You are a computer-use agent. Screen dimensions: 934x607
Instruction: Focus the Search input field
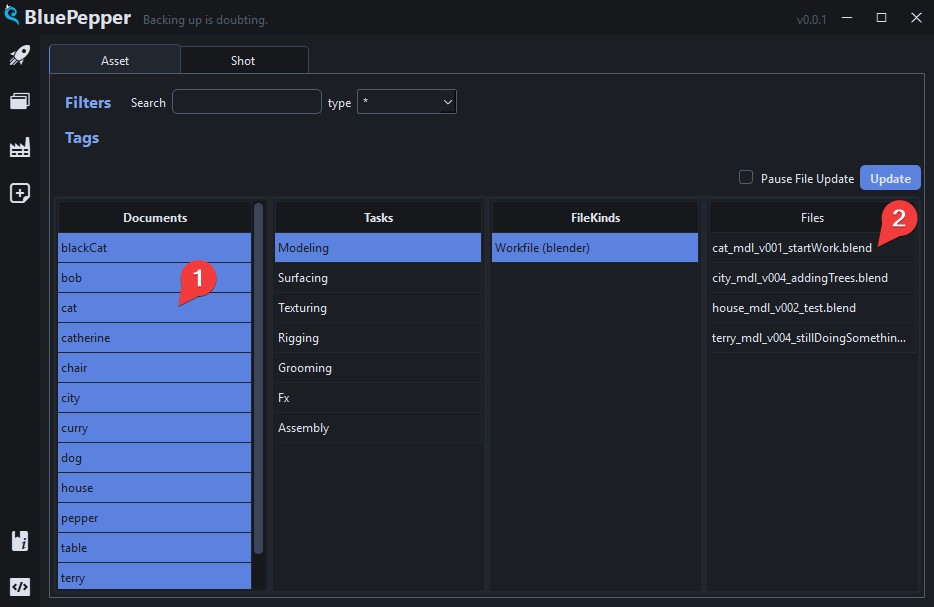point(247,102)
